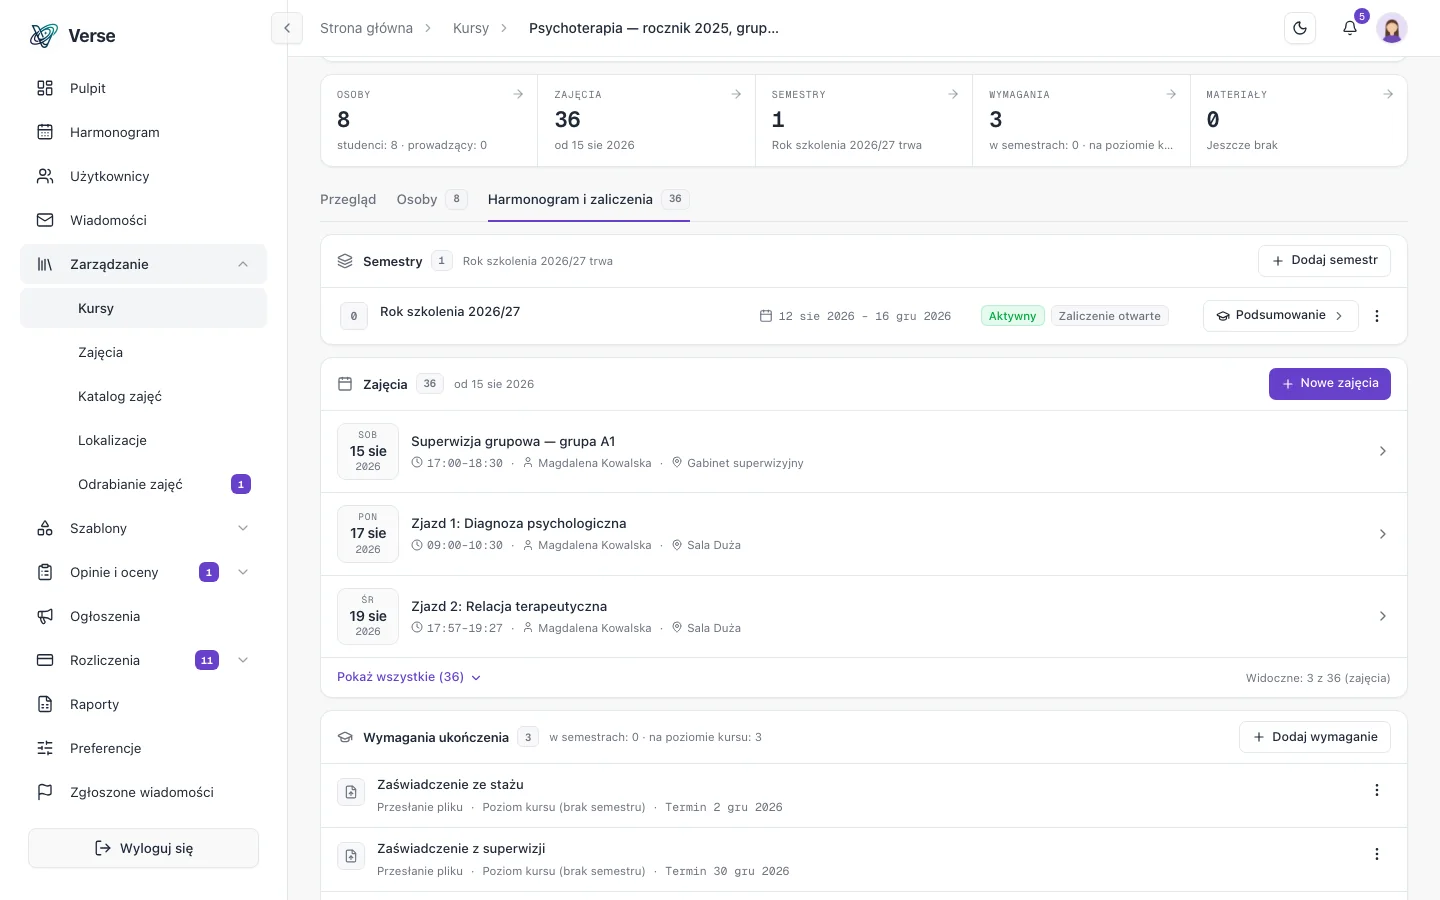Viewport: 1440px width, 900px height.
Task: Switch to the Przegląd tab
Action: (x=348, y=199)
